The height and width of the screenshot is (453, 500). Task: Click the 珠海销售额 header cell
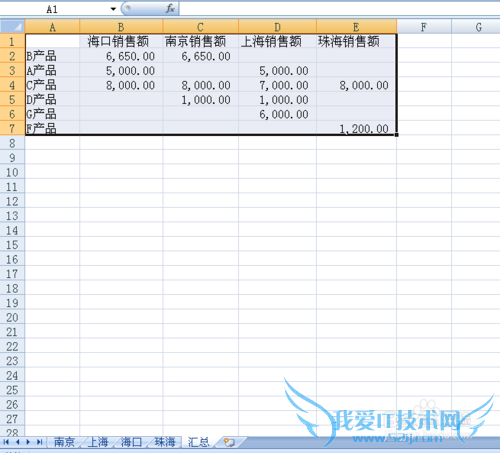pos(356,41)
